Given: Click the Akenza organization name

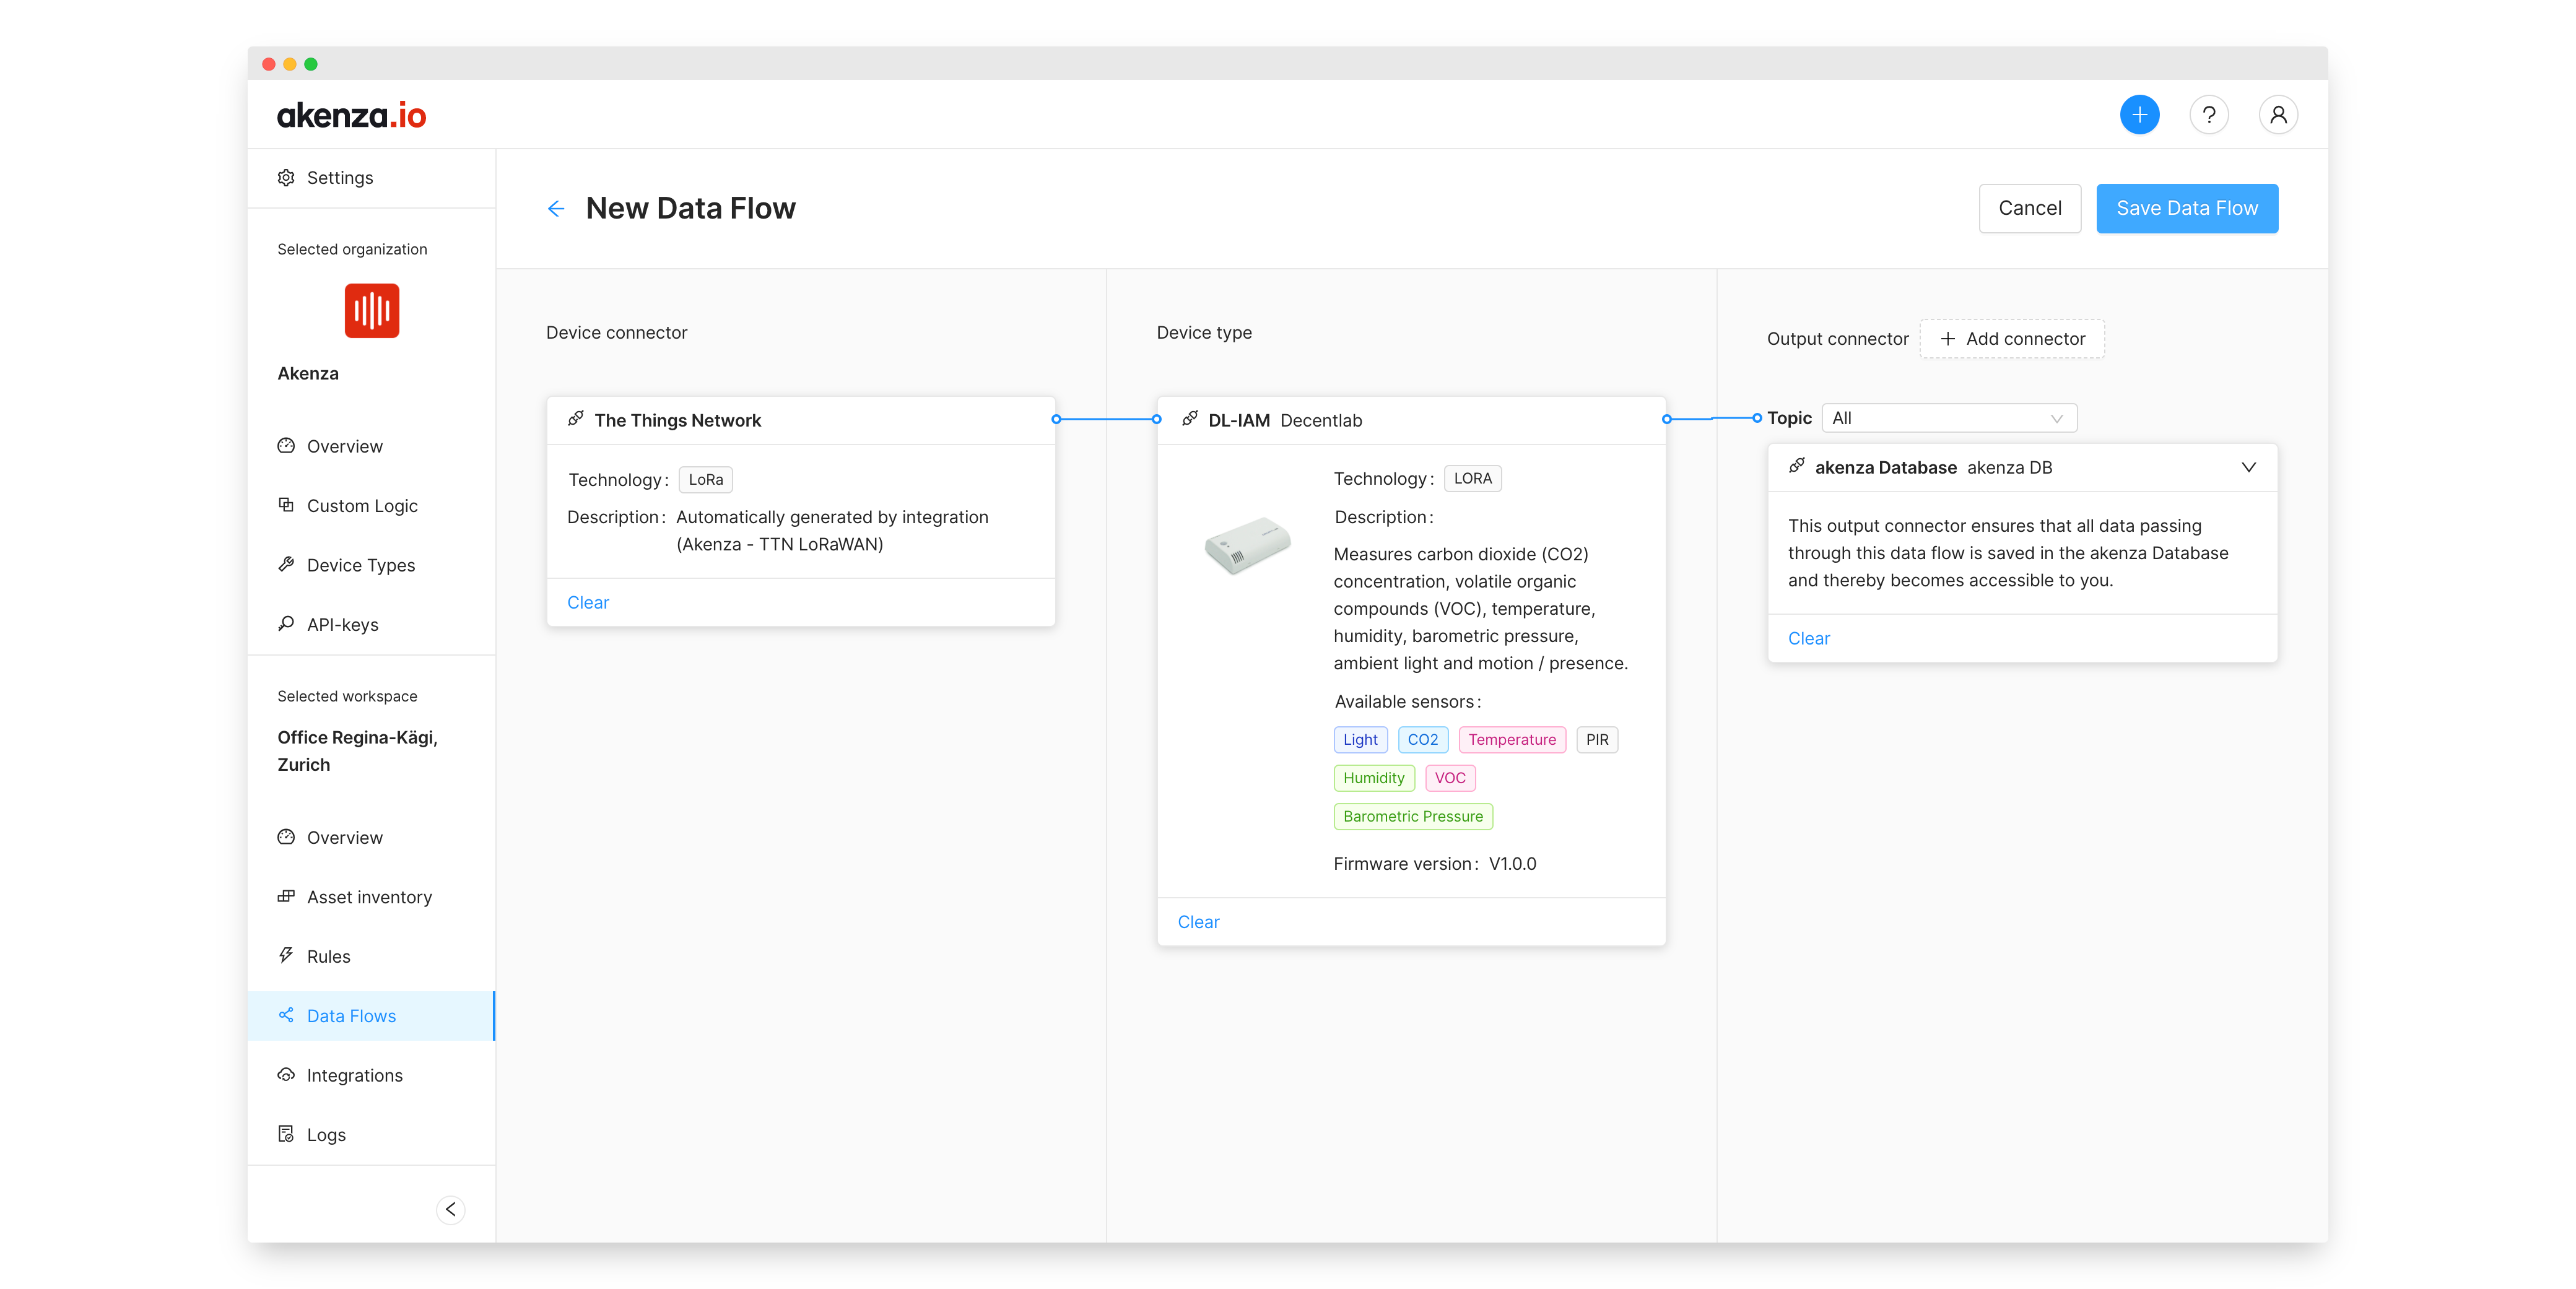Looking at the screenshot, I should click(x=307, y=374).
